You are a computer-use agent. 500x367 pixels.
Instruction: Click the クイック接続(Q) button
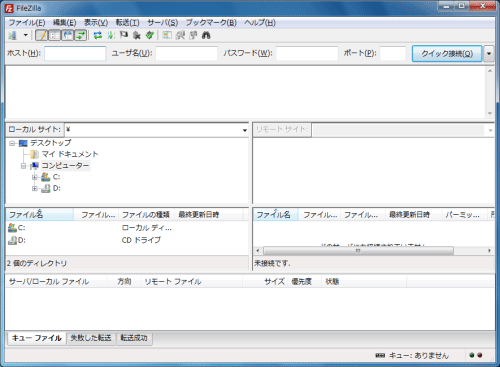coord(447,54)
